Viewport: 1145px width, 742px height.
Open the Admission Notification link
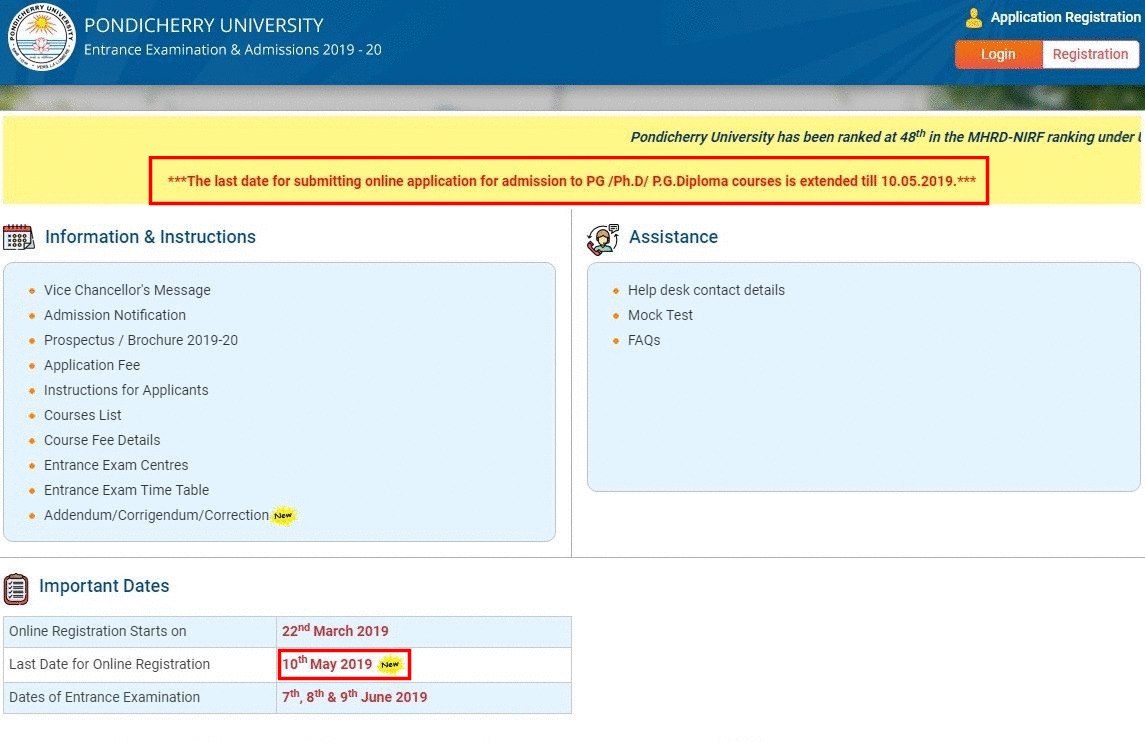click(x=115, y=315)
